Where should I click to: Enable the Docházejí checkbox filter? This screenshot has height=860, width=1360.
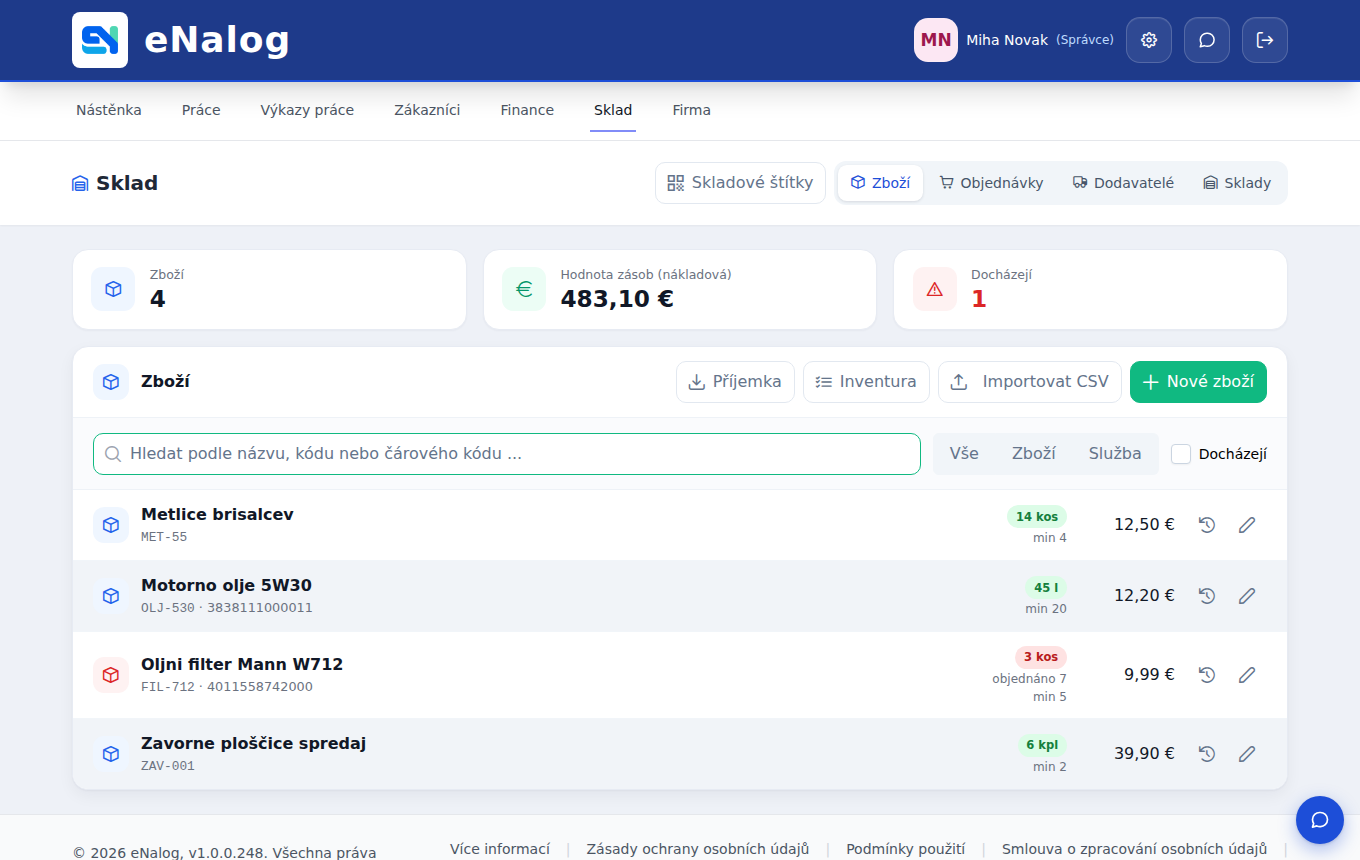(x=1181, y=454)
